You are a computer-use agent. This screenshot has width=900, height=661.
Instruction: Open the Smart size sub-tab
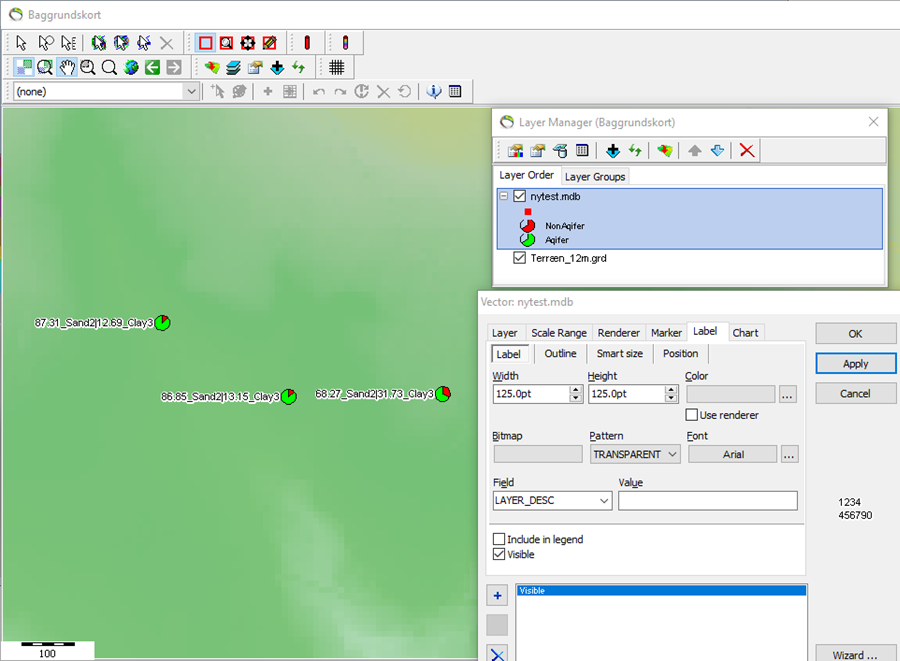[619, 353]
